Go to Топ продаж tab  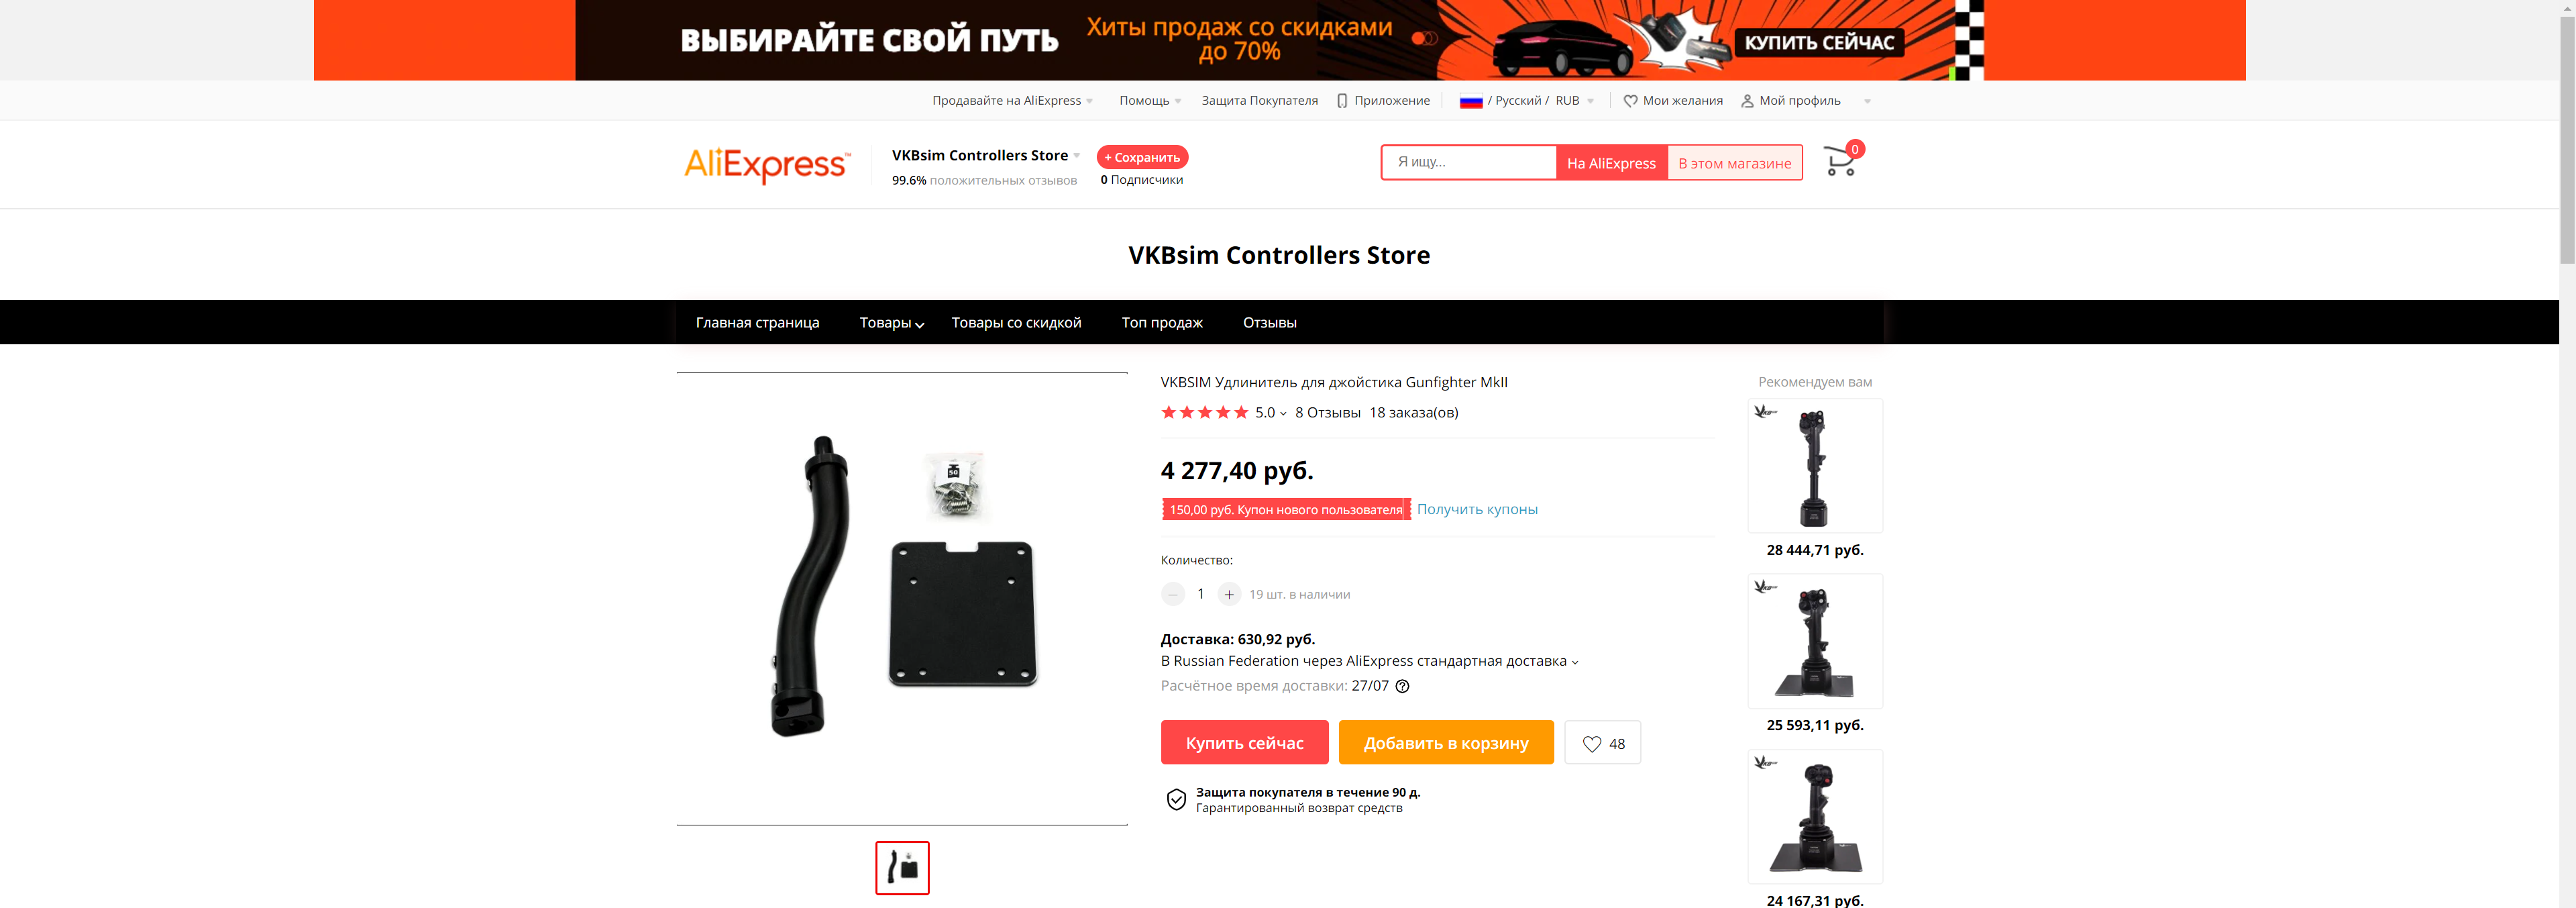[x=1162, y=323]
